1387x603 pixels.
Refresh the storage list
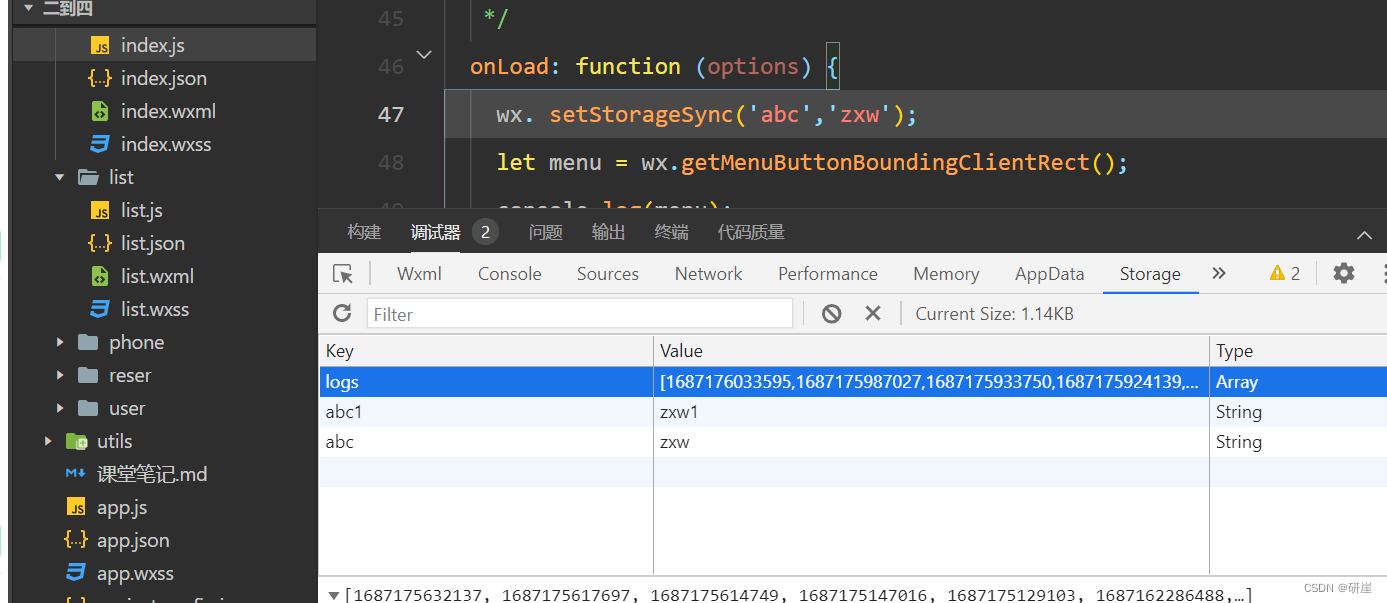[x=342, y=313]
